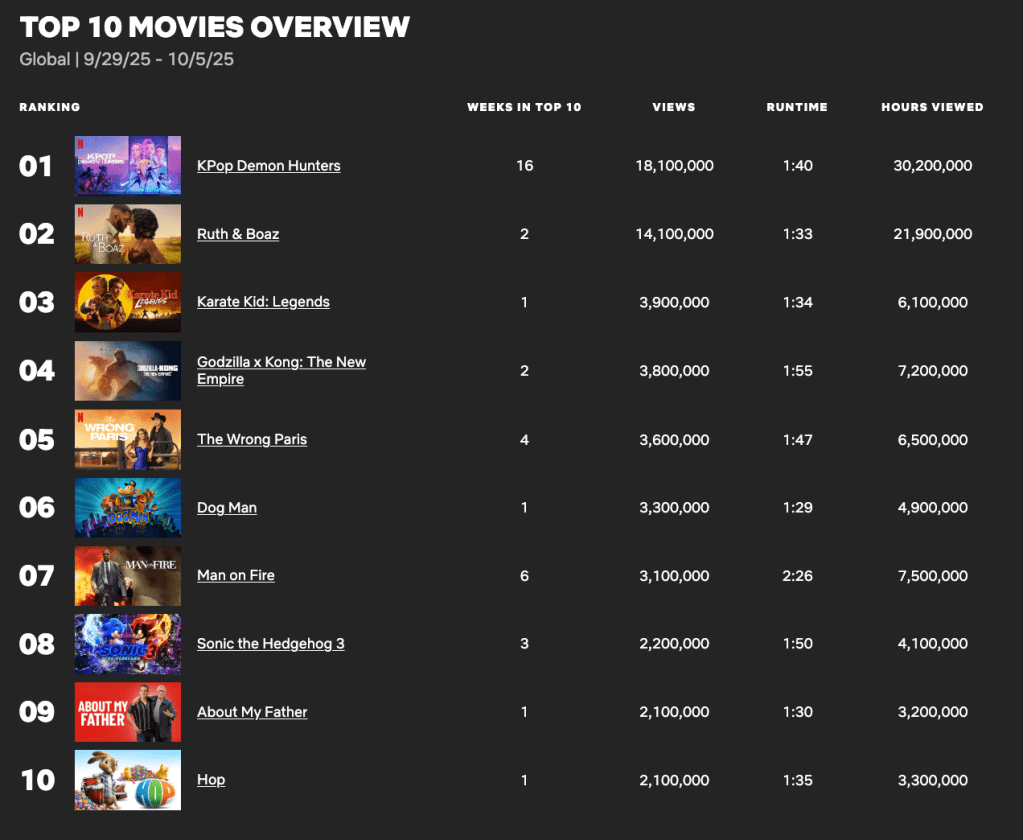Click ranking number 01
The width and height of the screenshot is (1023, 840).
(36, 166)
